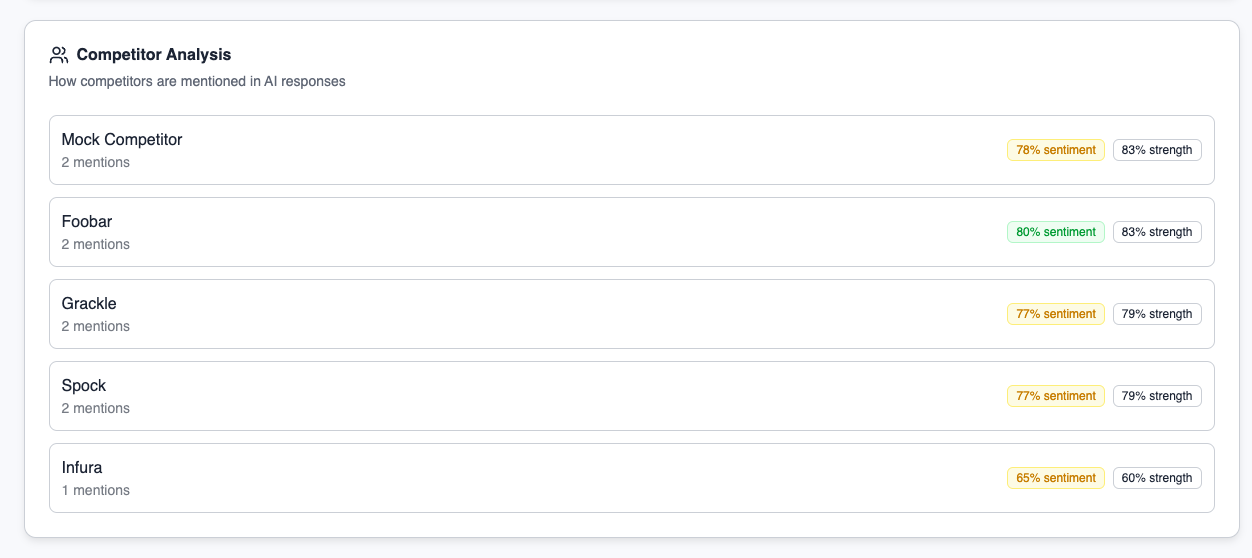Click Grackle's 77% sentiment badge
This screenshot has height=558, width=1252.
(1055, 314)
